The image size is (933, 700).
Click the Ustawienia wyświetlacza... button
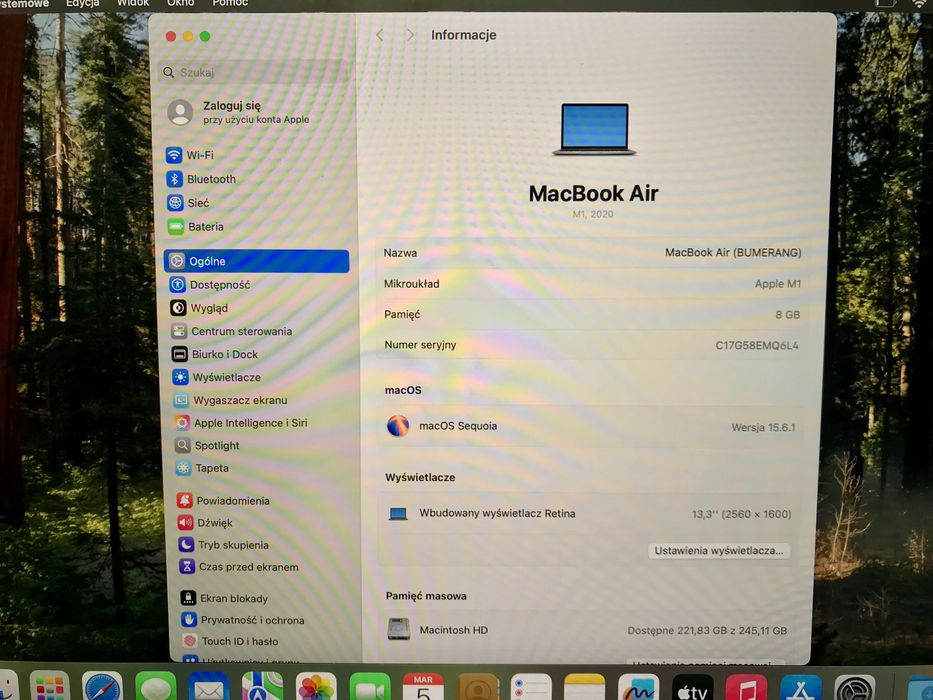click(719, 551)
